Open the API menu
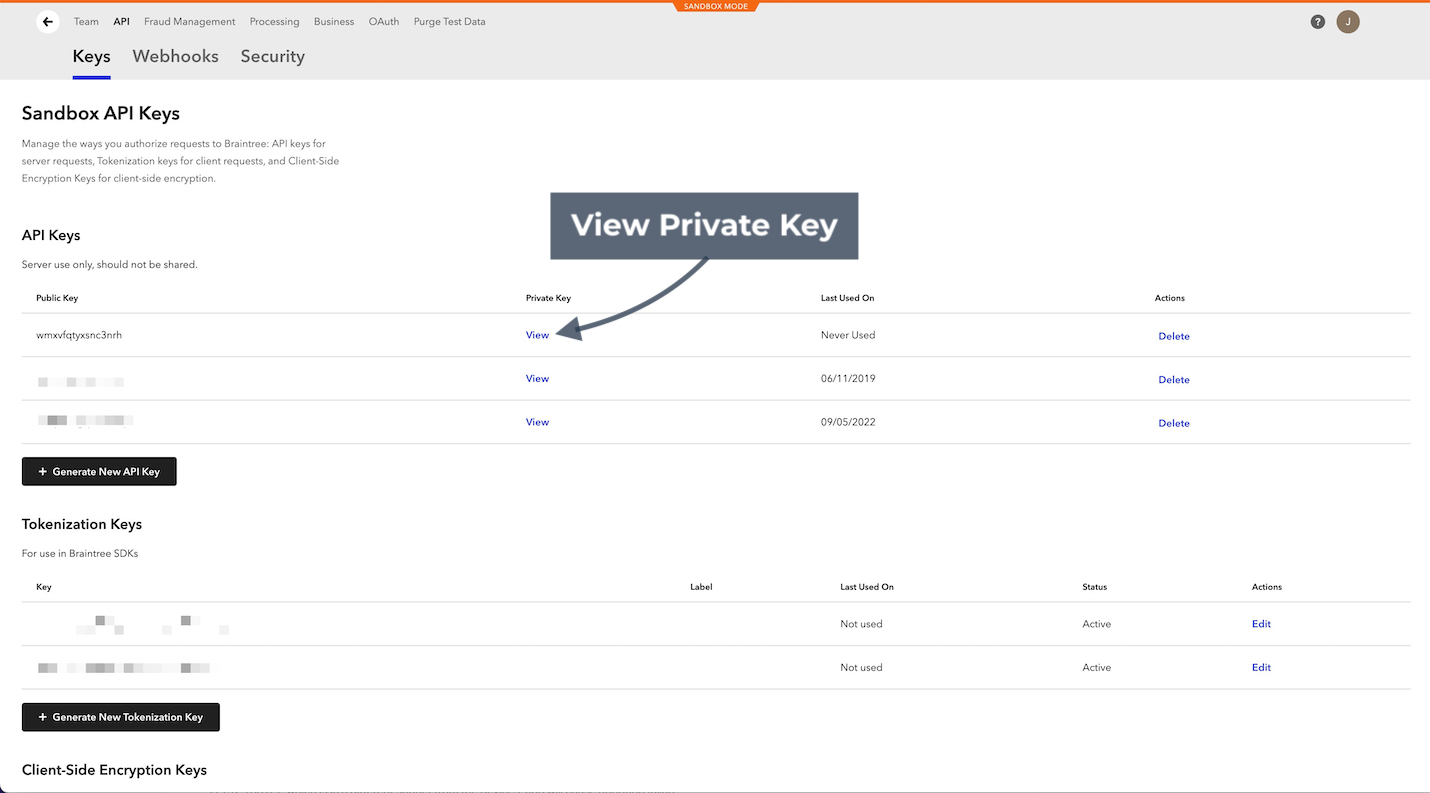Screen dimensions: 1430x793 pos(121,21)
